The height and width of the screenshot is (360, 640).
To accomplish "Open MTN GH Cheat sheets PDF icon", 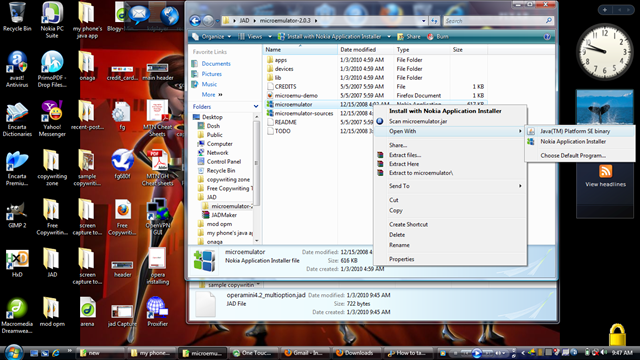I will tap(158, 168).
